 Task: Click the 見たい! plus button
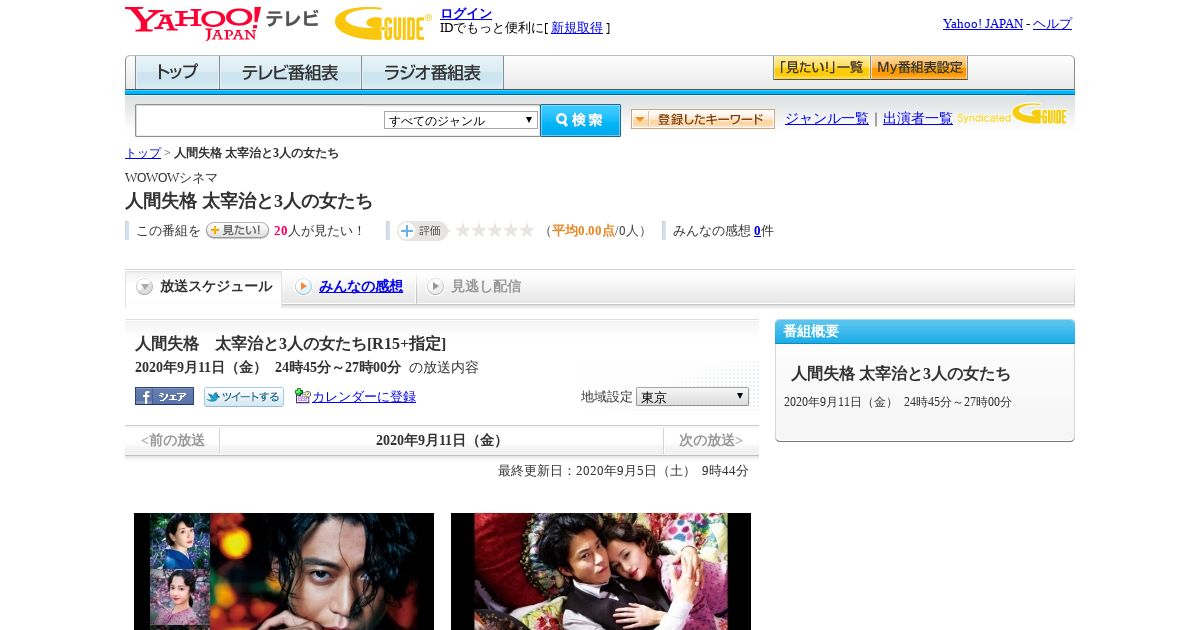(x=237, y=230)
